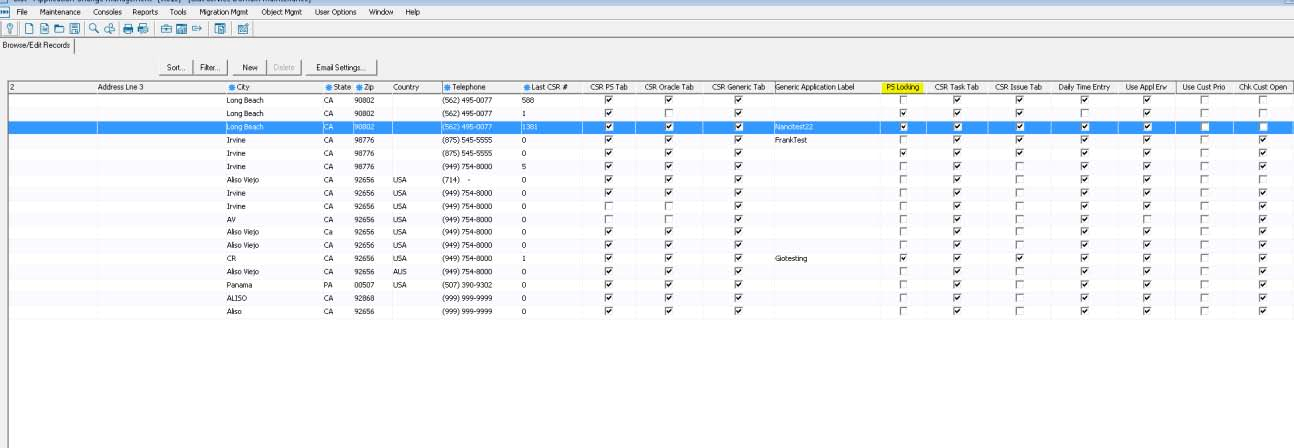The height and width of the screenshot is (448, 1294).
Task: Click the key icon in the toolbar
Action: 10,29
